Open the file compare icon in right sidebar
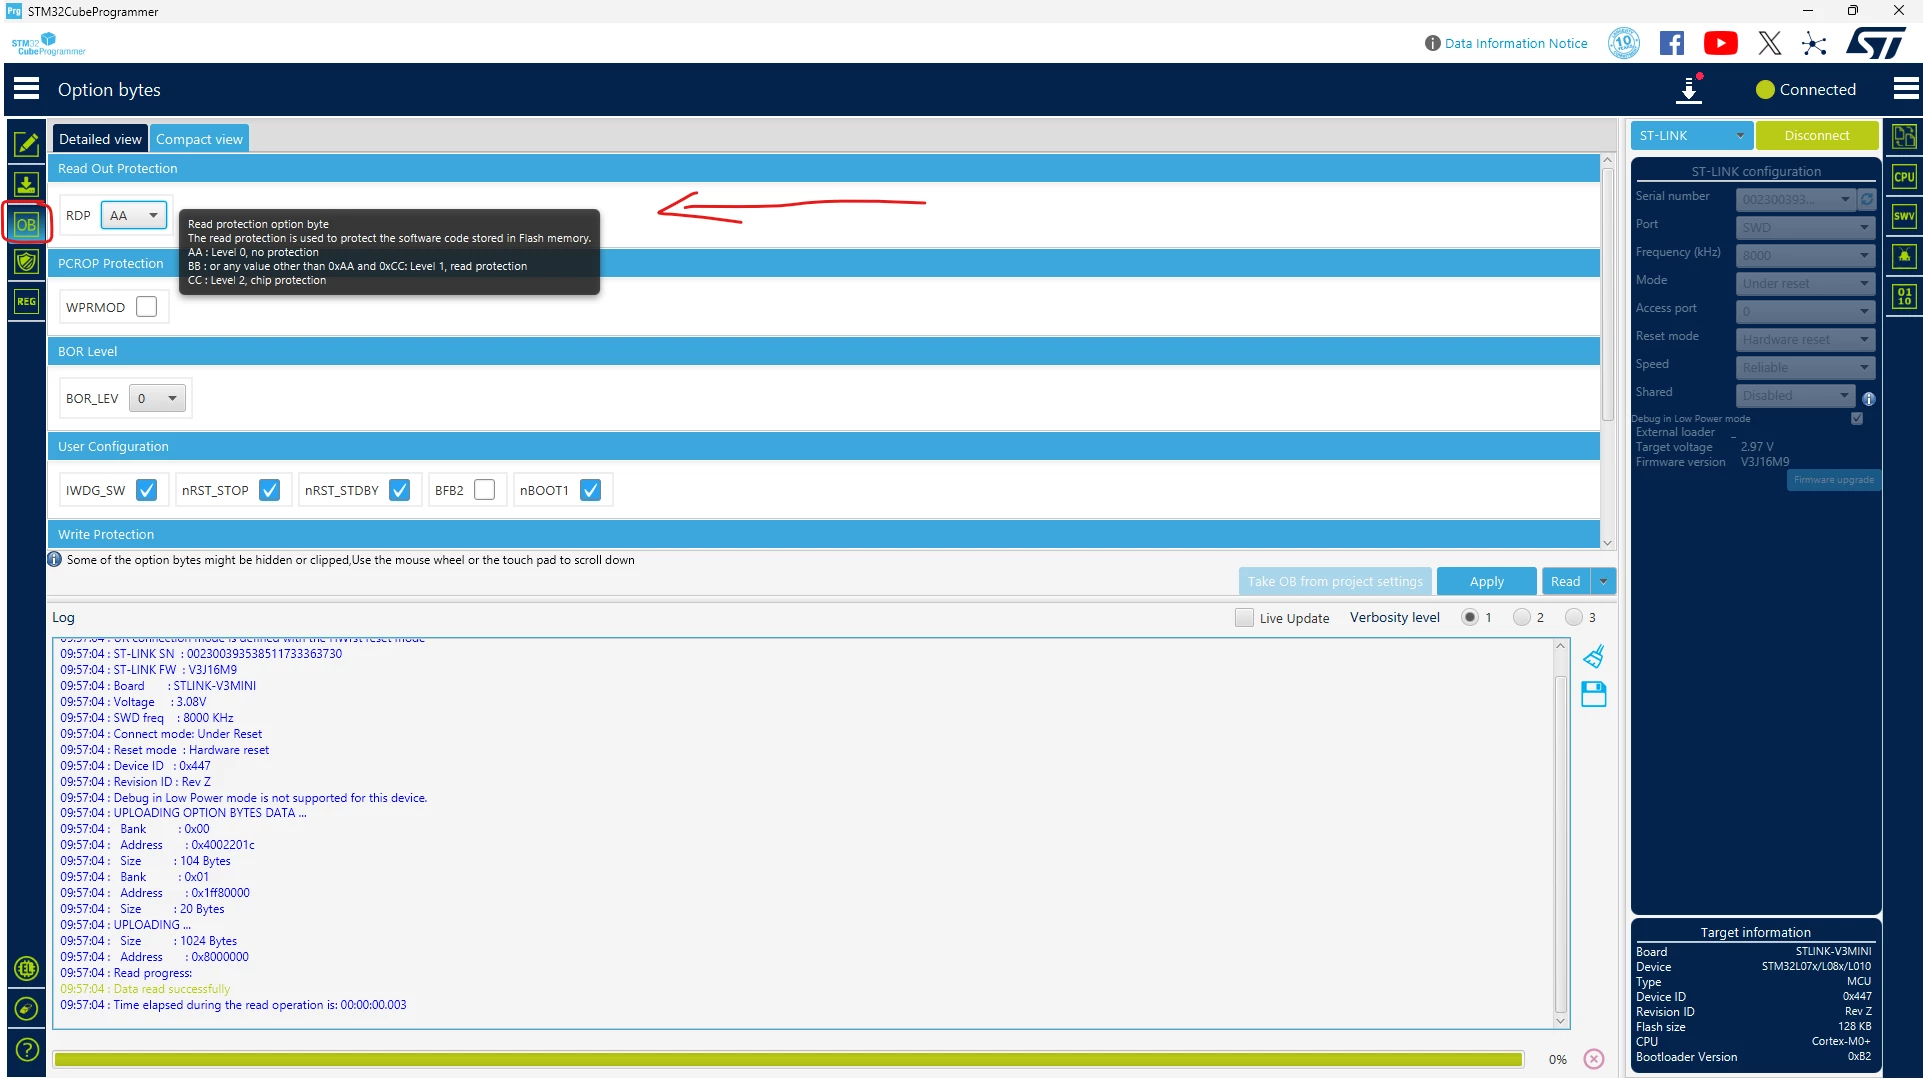1923x1079 pixels. (x=1904, y=136)
